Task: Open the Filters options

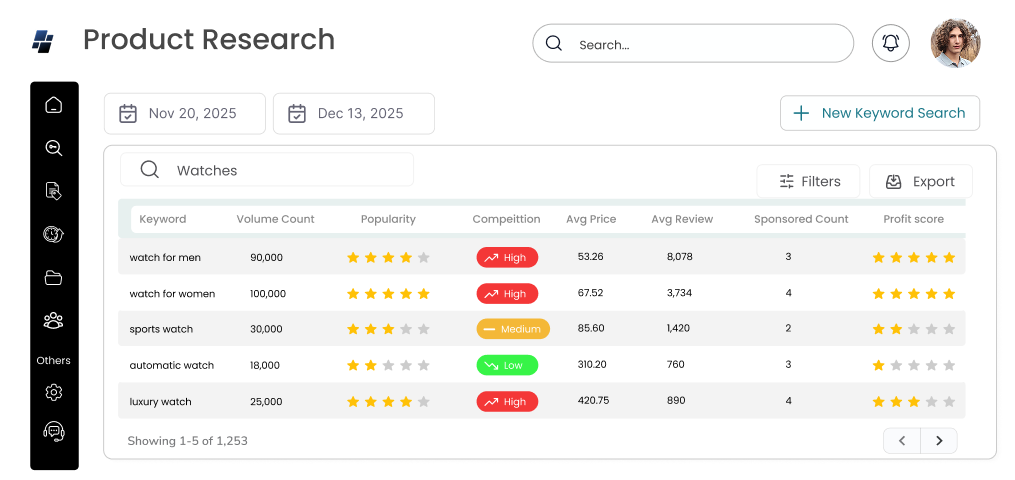Action: coord(808,181)
